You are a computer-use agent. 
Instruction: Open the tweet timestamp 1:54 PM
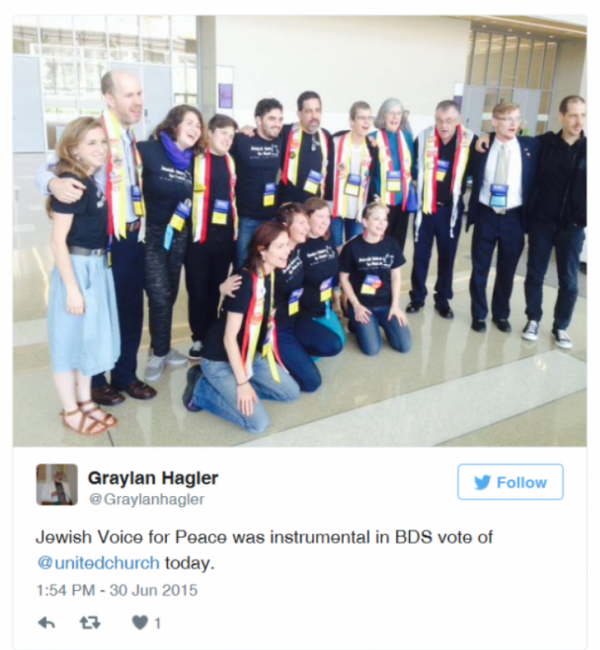66,590
